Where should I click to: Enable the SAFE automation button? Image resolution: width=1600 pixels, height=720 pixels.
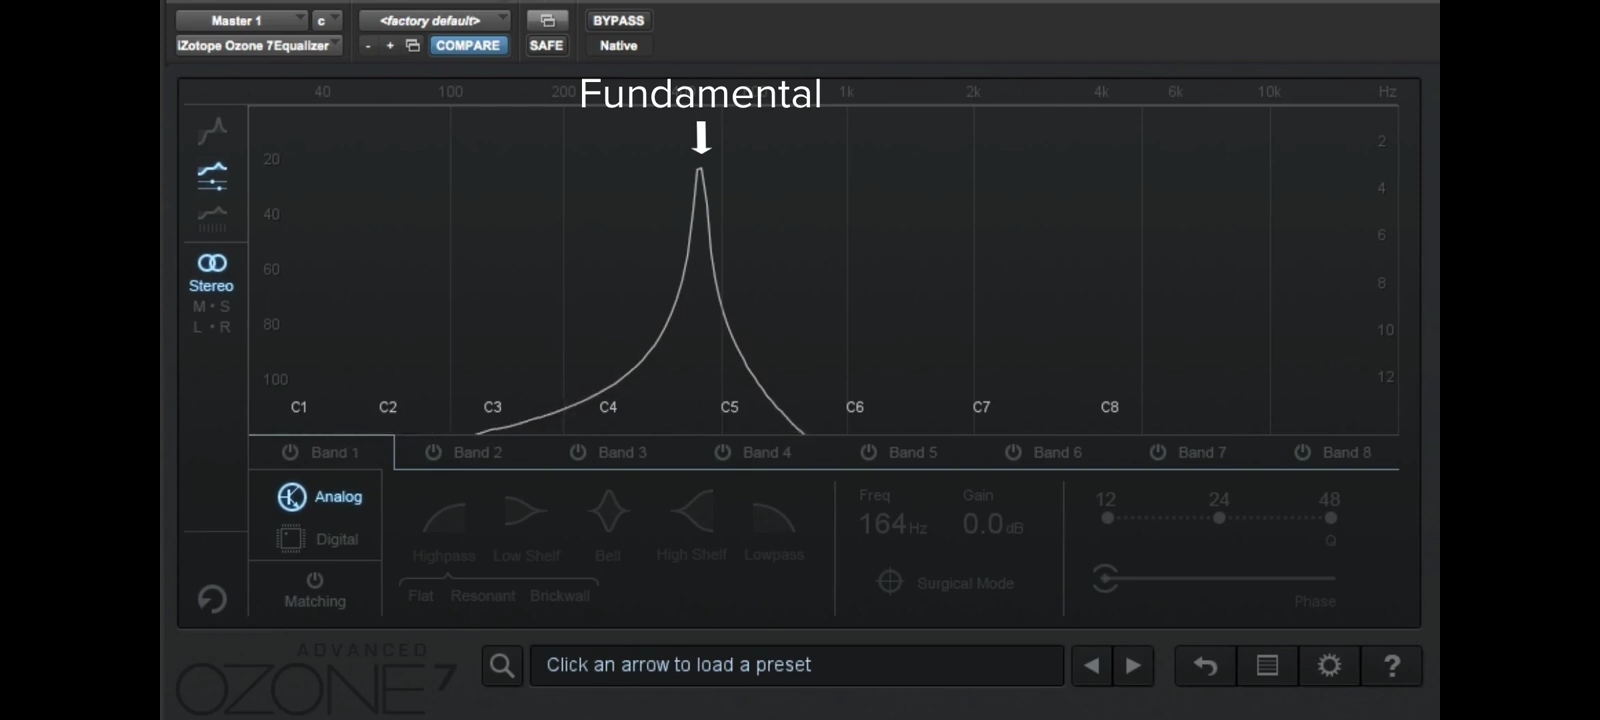tap(546, 45)
